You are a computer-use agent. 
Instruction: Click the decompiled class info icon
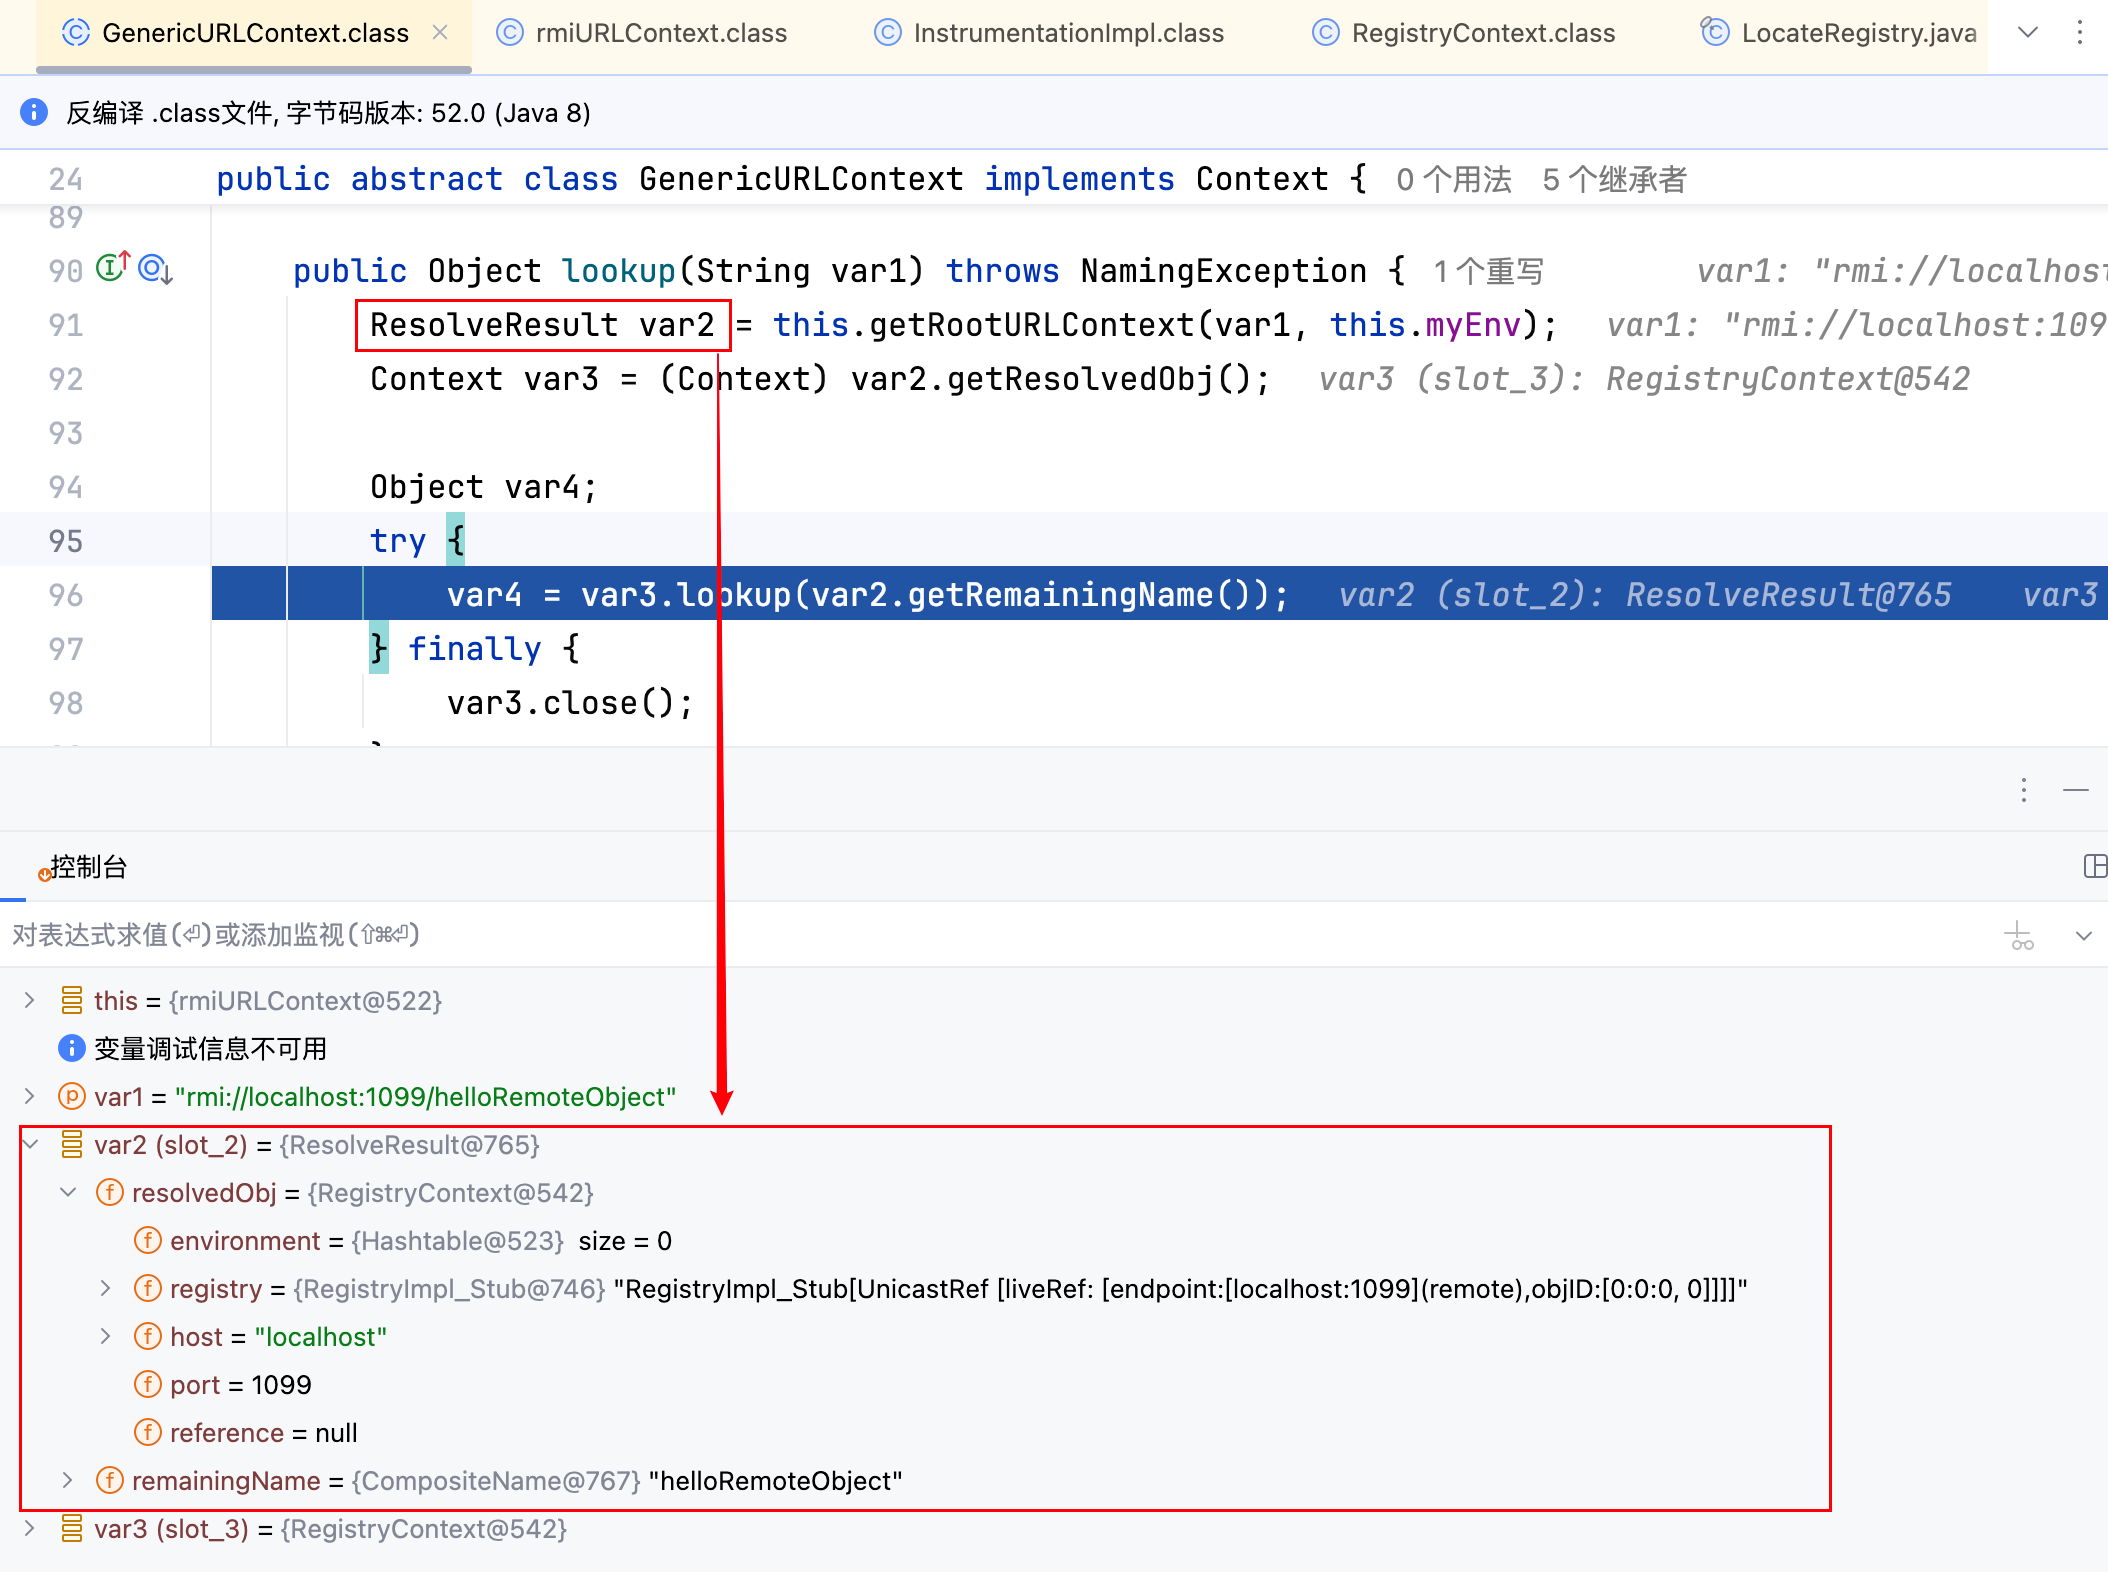pos(34,112)
